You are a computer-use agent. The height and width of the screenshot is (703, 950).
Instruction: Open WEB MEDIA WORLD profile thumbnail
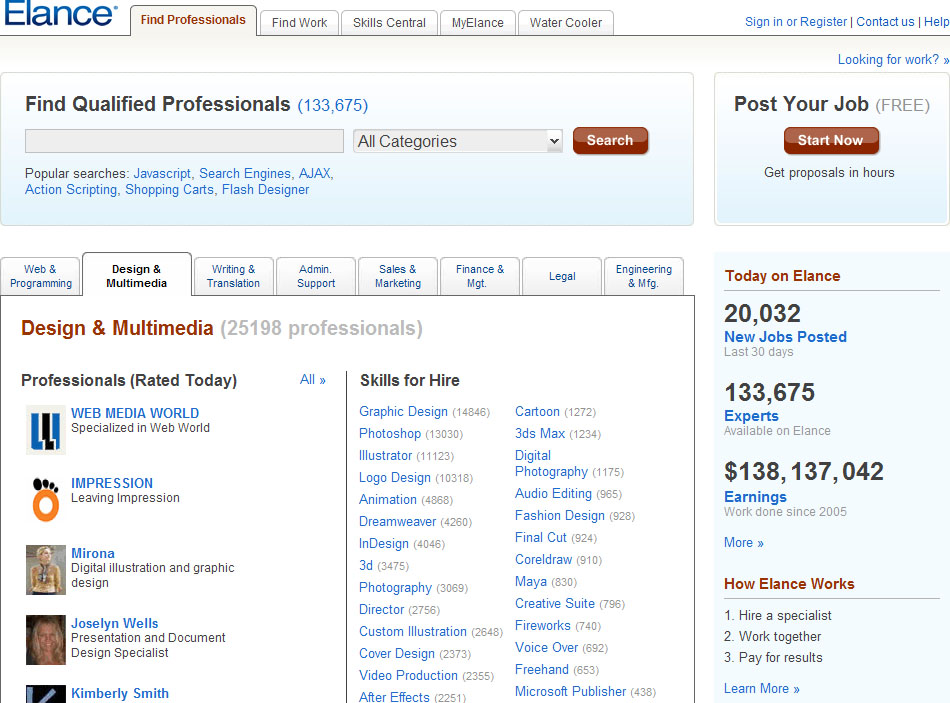pyautogui.click(x=46, y=430)
